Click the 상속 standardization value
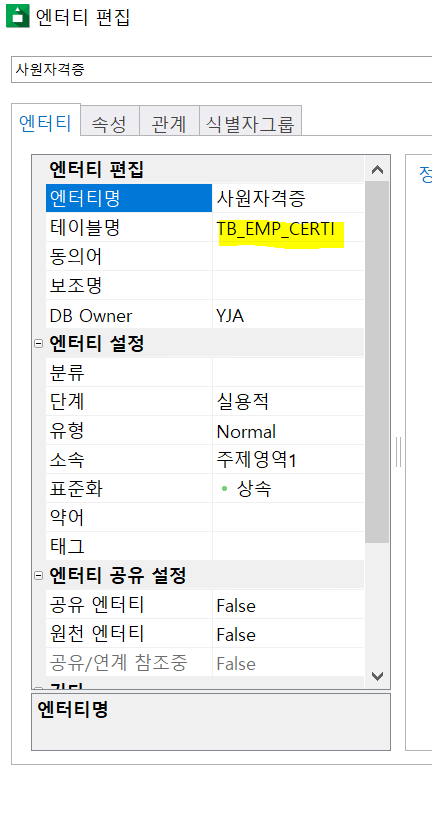The width and height of the screenshot is (432, 823). (254, 489)
